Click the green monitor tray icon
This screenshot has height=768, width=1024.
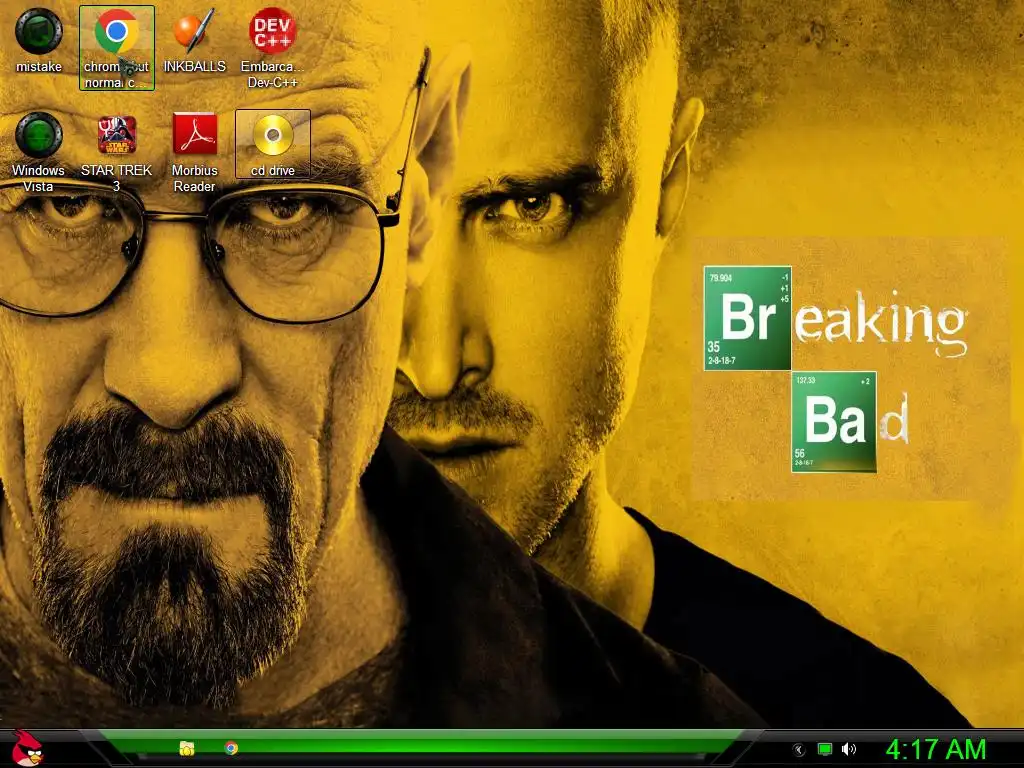(825, 749)
